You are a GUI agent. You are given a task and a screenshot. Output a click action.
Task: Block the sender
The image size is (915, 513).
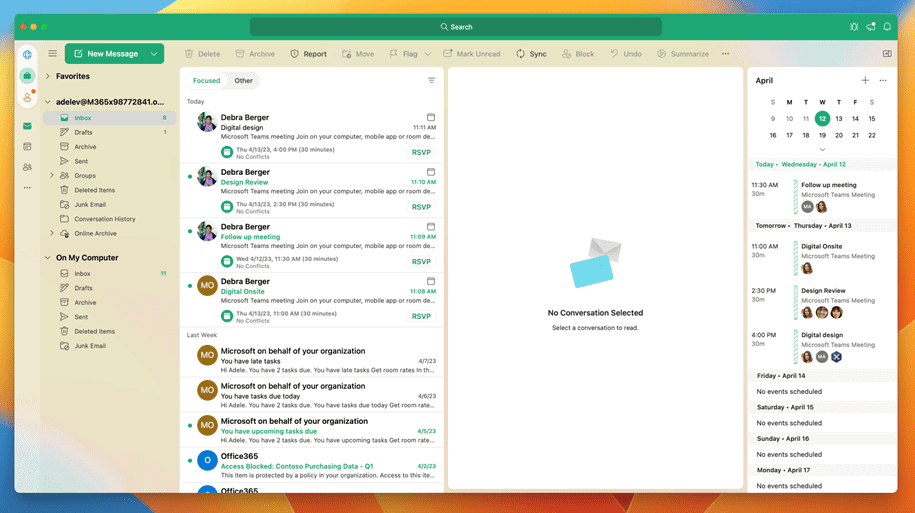(578, 54)
